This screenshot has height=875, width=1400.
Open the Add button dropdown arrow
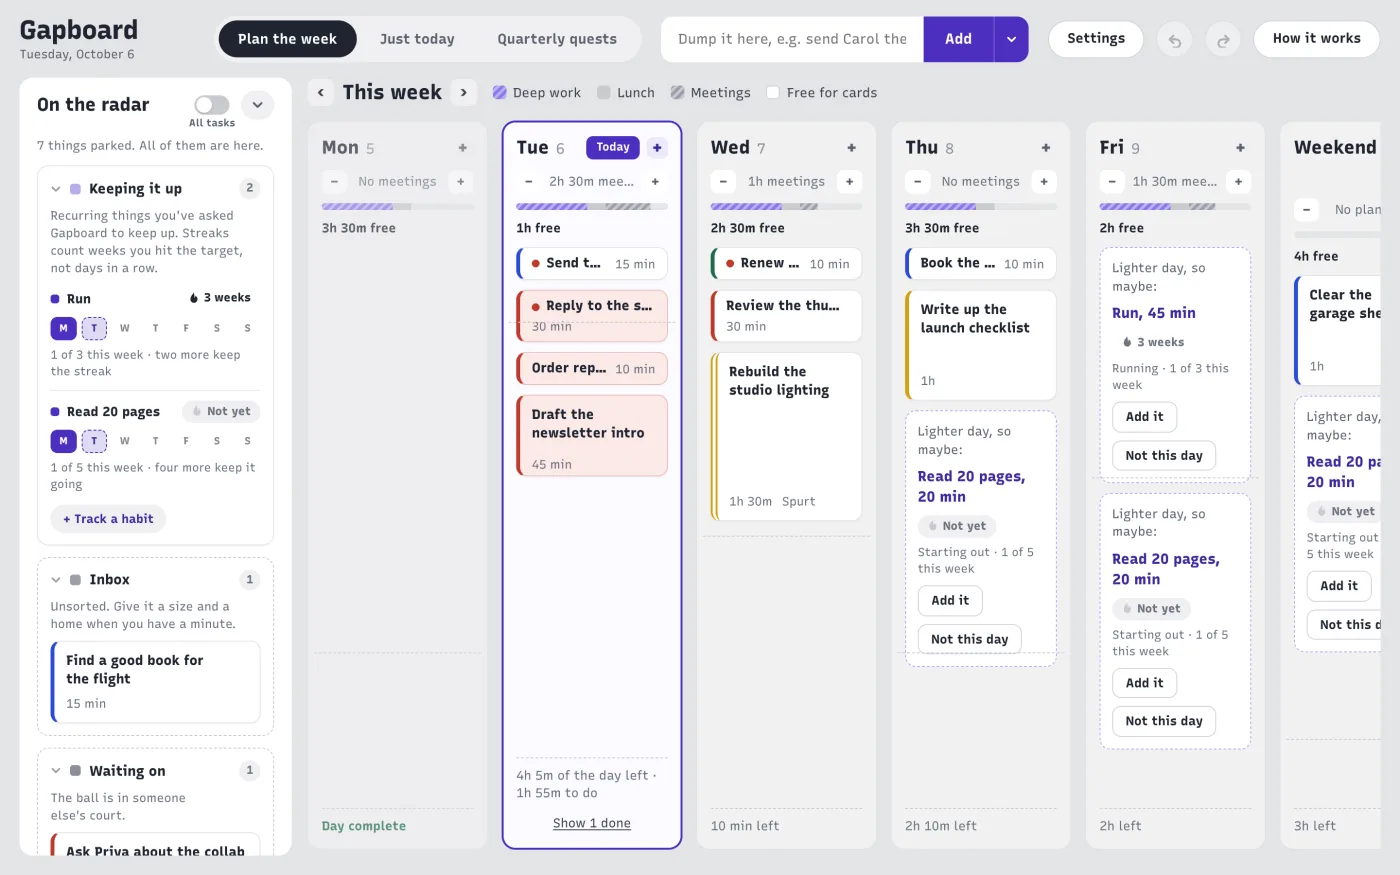pos(1011,39)
